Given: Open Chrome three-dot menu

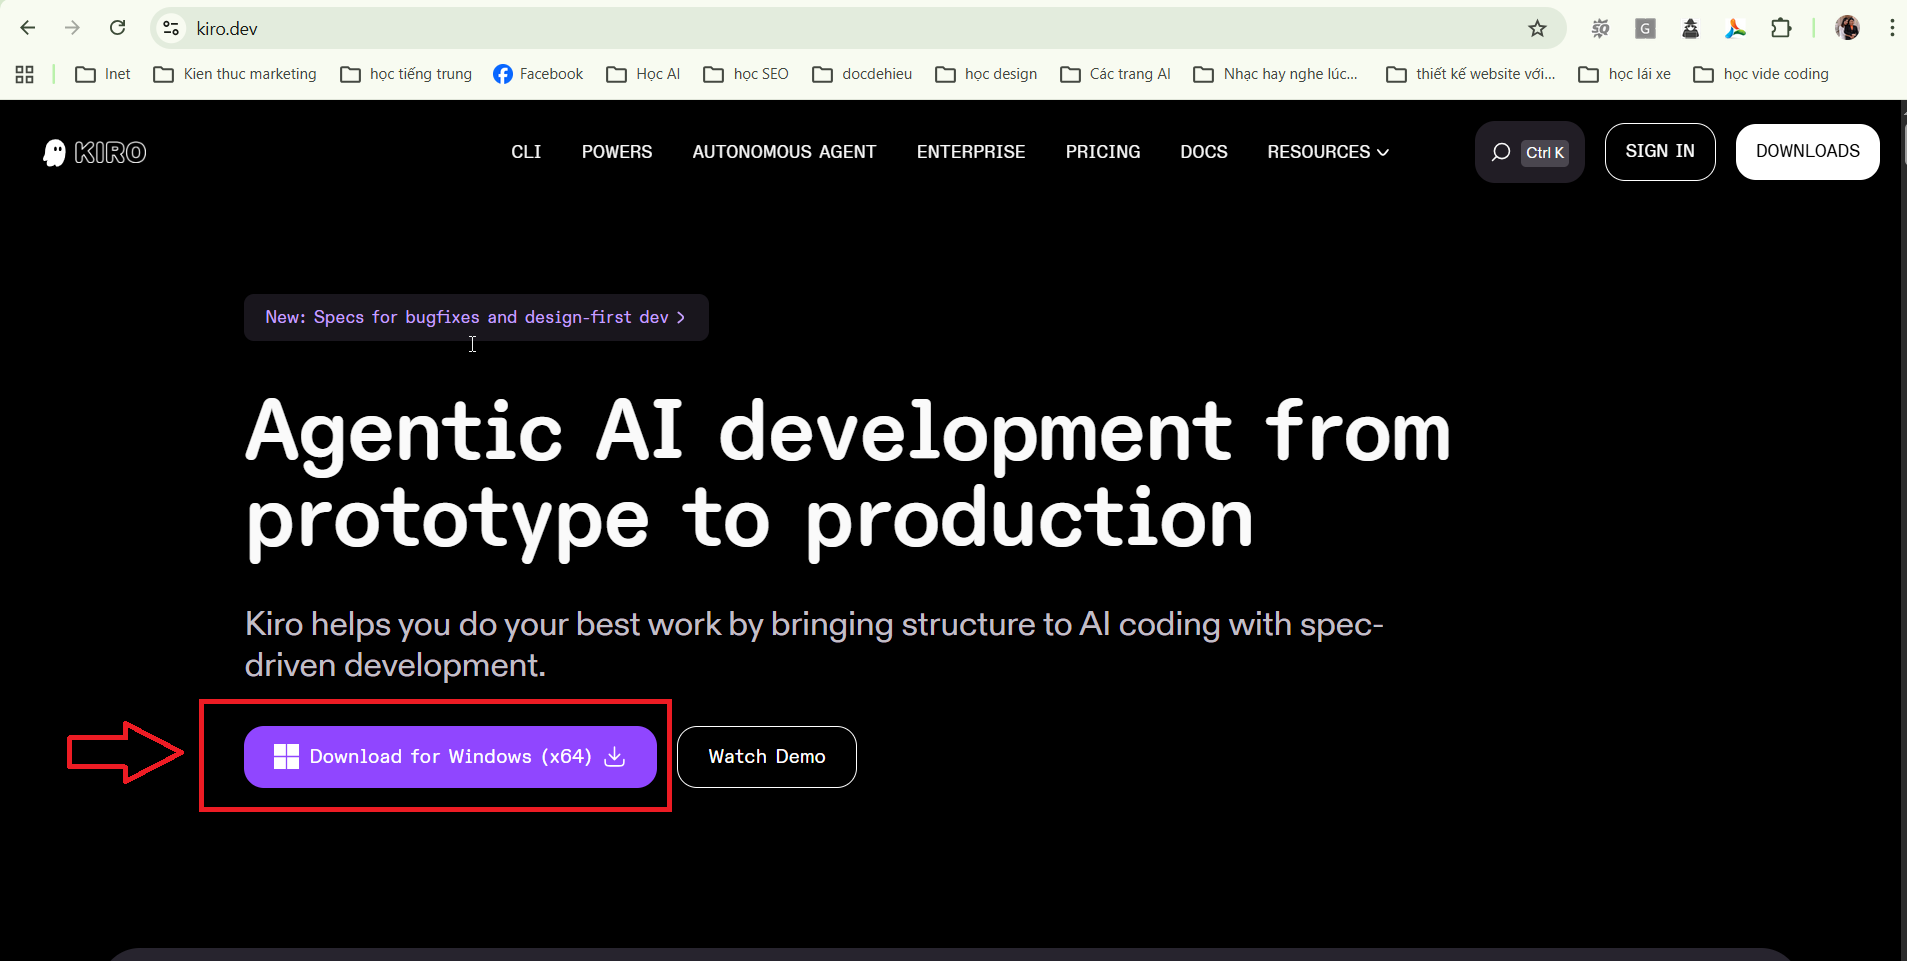Looking at the screenshot, I should pyautogui.click(x=1892, y=28).
